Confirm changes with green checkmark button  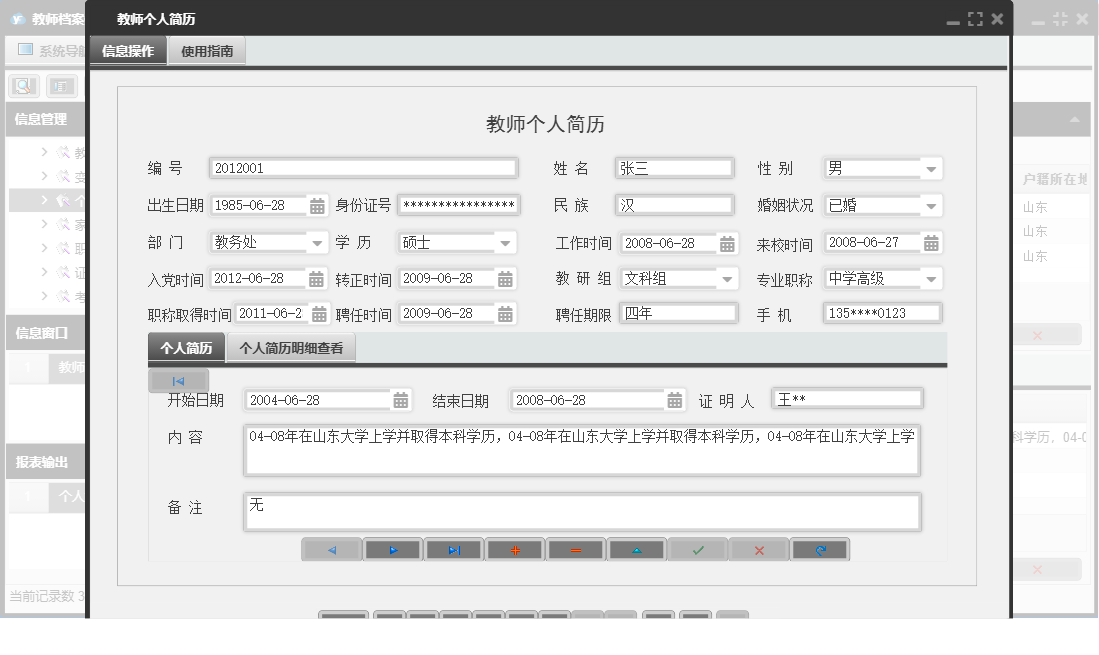[x=698, y=550]
